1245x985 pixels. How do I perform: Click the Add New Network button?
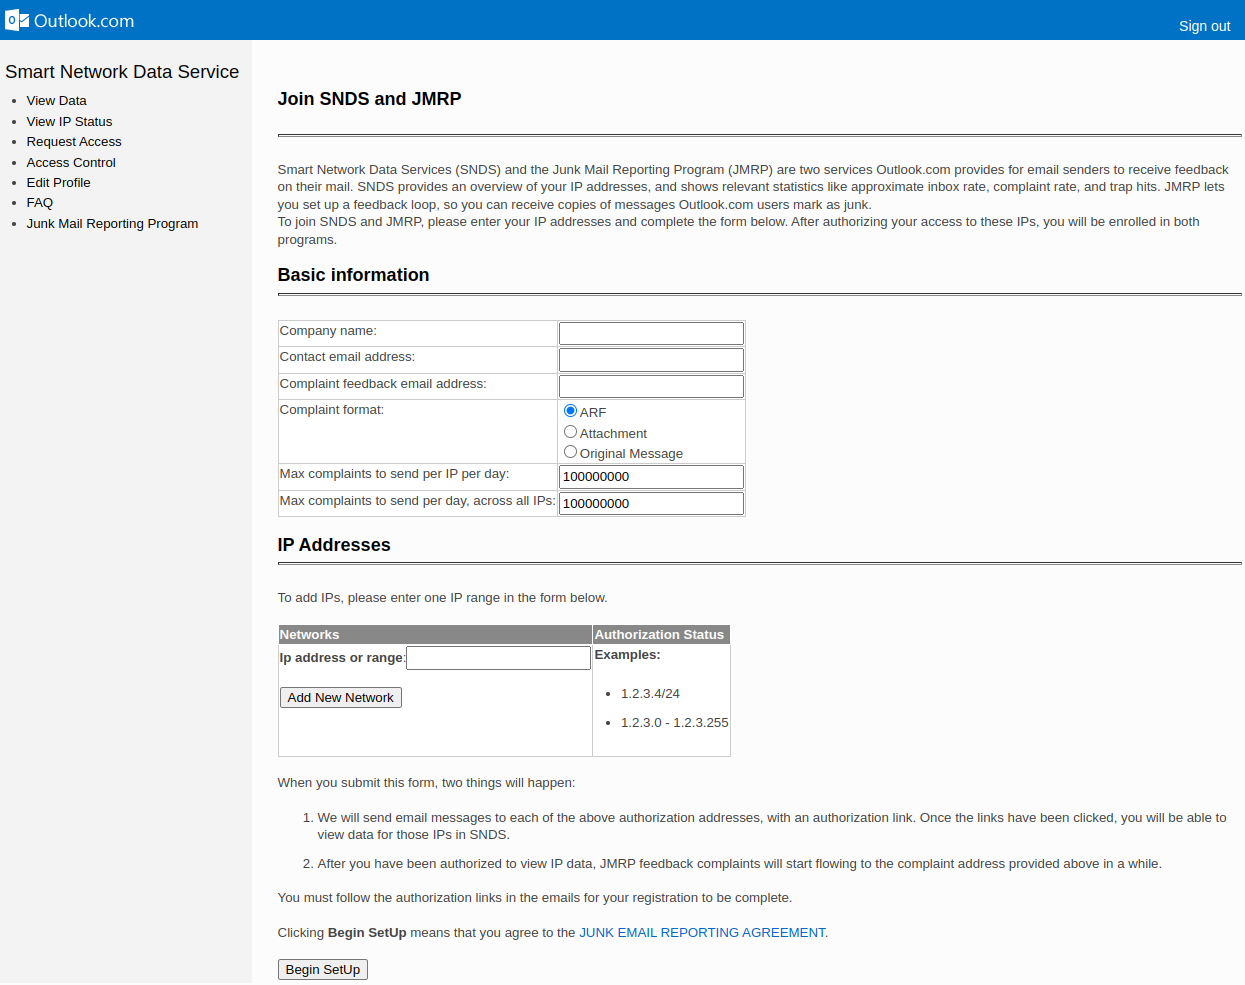pyautogui.click(x=341, y=698)
